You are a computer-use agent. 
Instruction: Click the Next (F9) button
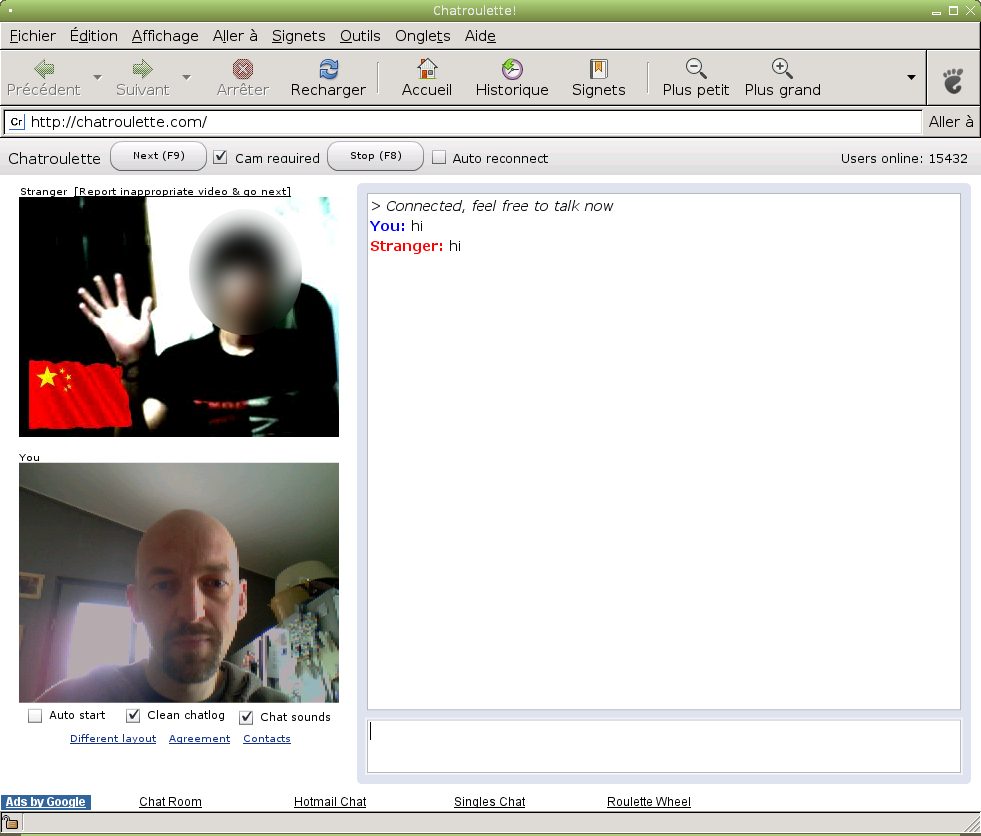coord(158,156)
